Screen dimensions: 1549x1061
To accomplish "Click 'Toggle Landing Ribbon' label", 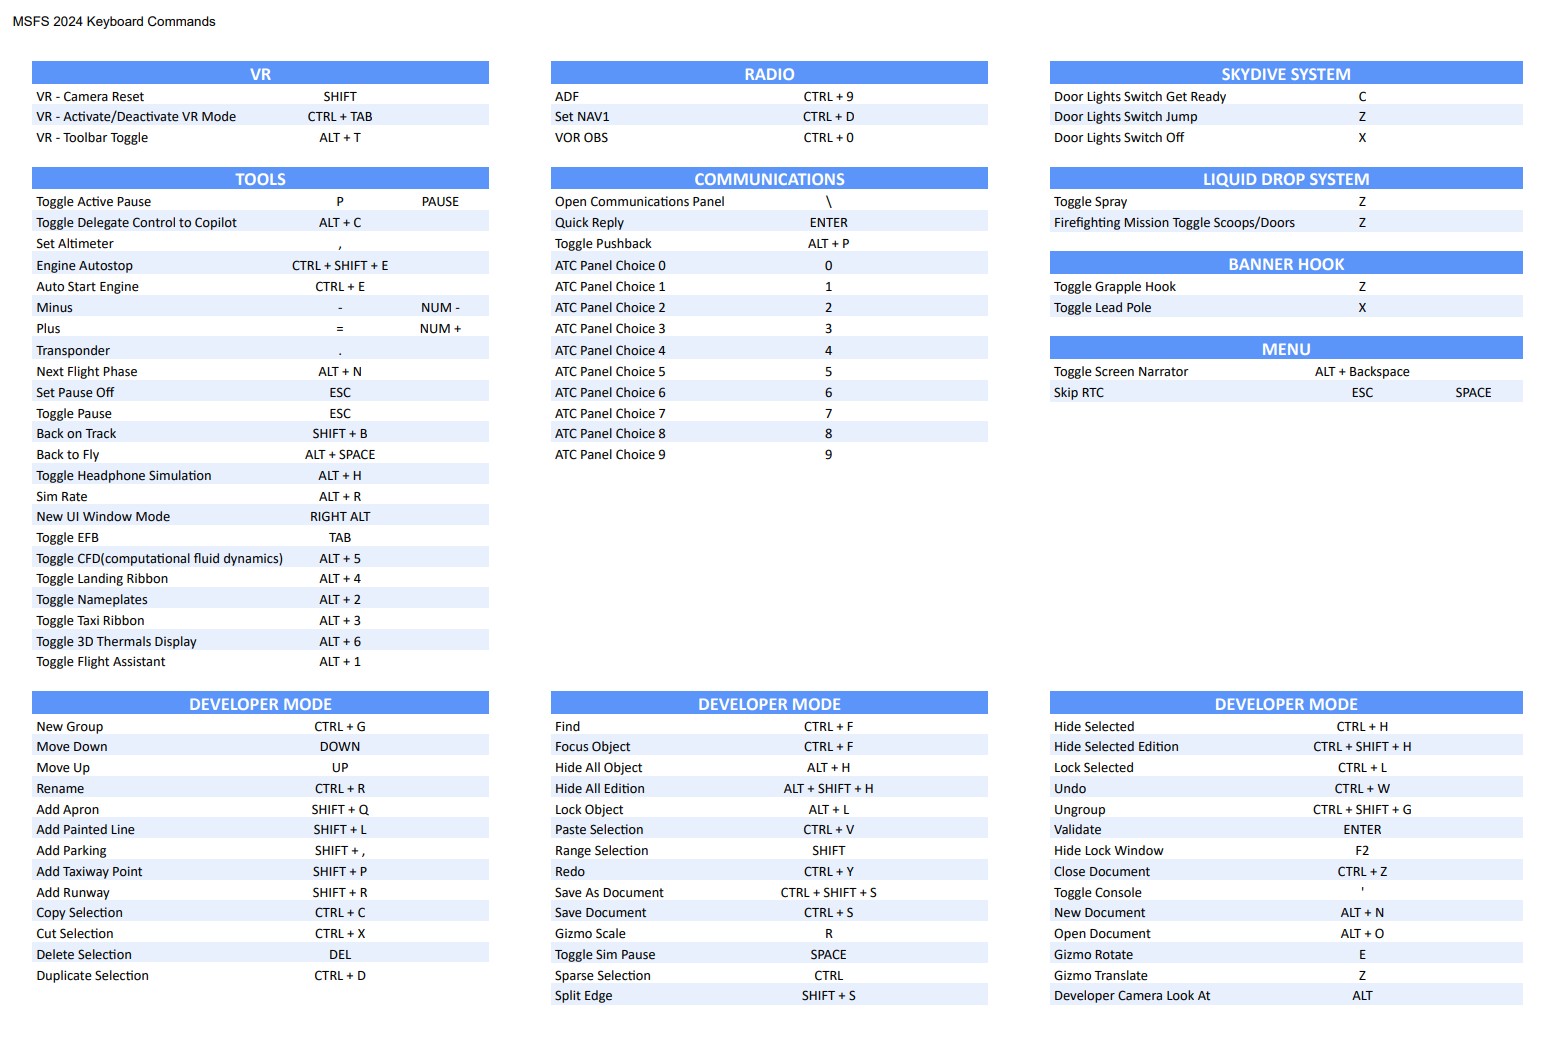I will (102, 579).
